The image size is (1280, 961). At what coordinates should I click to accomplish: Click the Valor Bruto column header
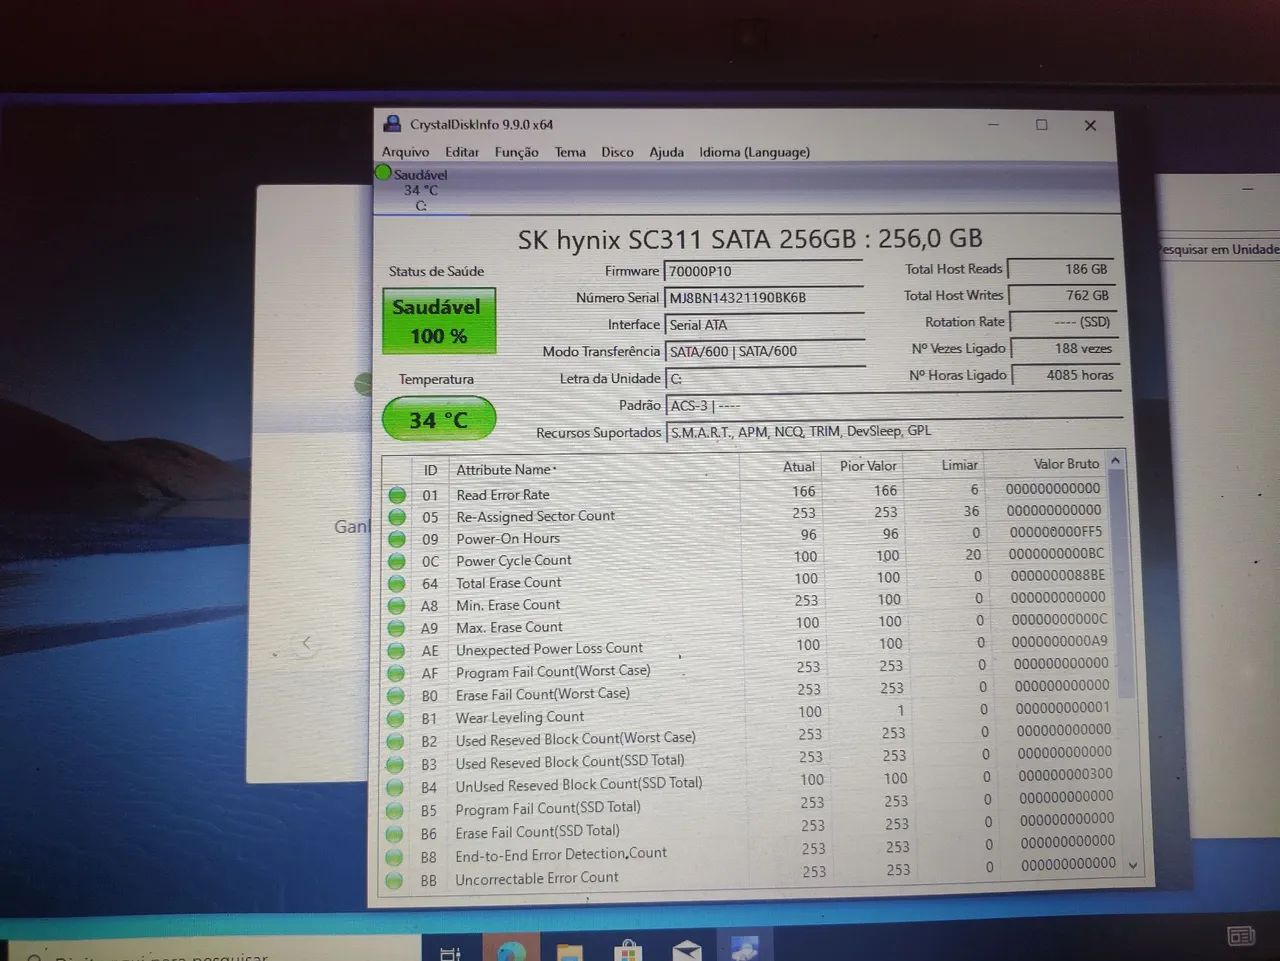click(x=1046, y=464)
